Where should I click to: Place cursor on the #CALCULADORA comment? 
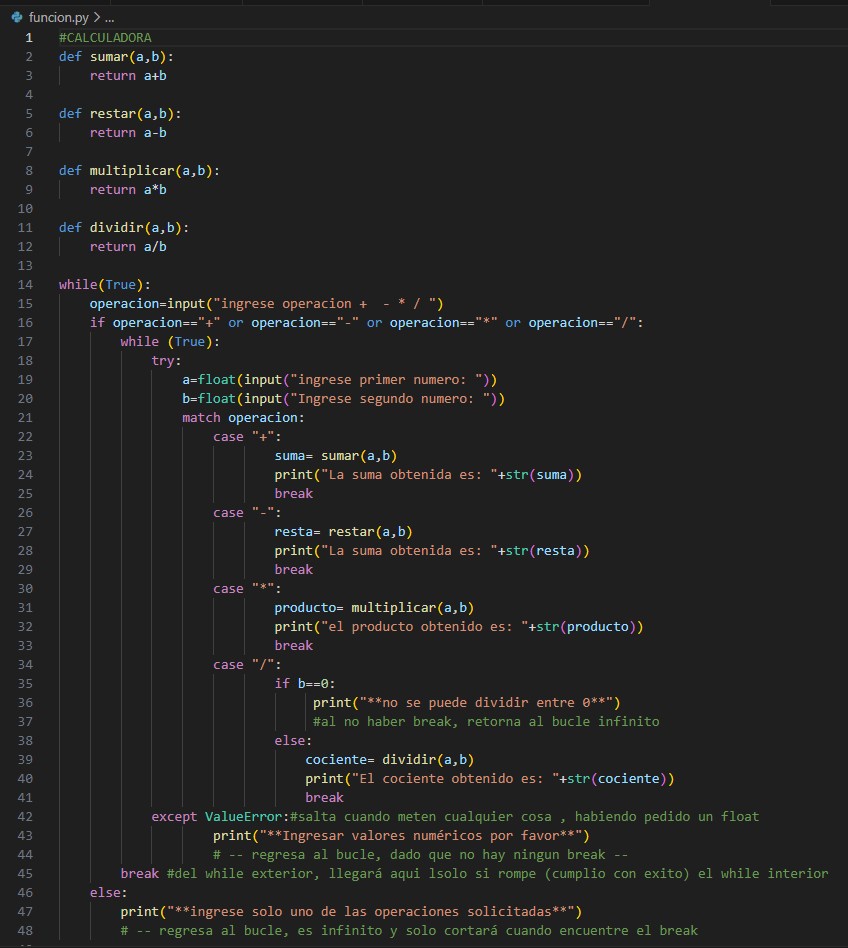point(105,37)
